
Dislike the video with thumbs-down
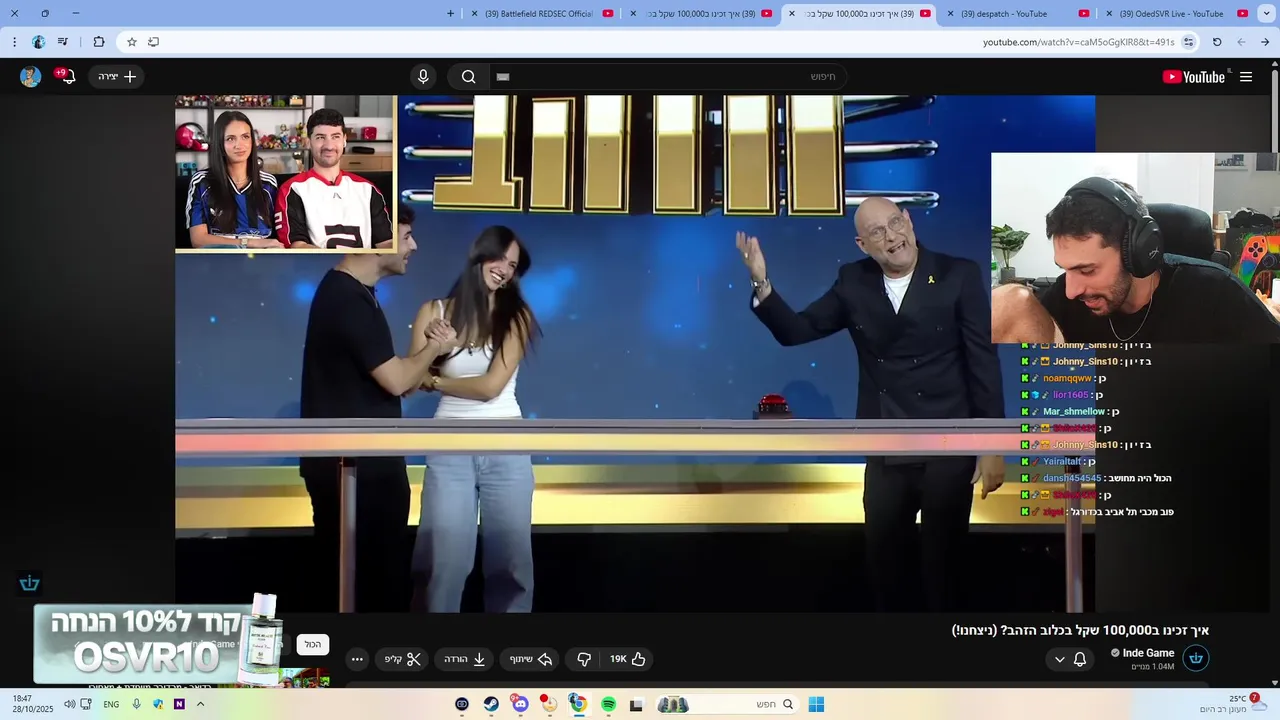[584, 659]
